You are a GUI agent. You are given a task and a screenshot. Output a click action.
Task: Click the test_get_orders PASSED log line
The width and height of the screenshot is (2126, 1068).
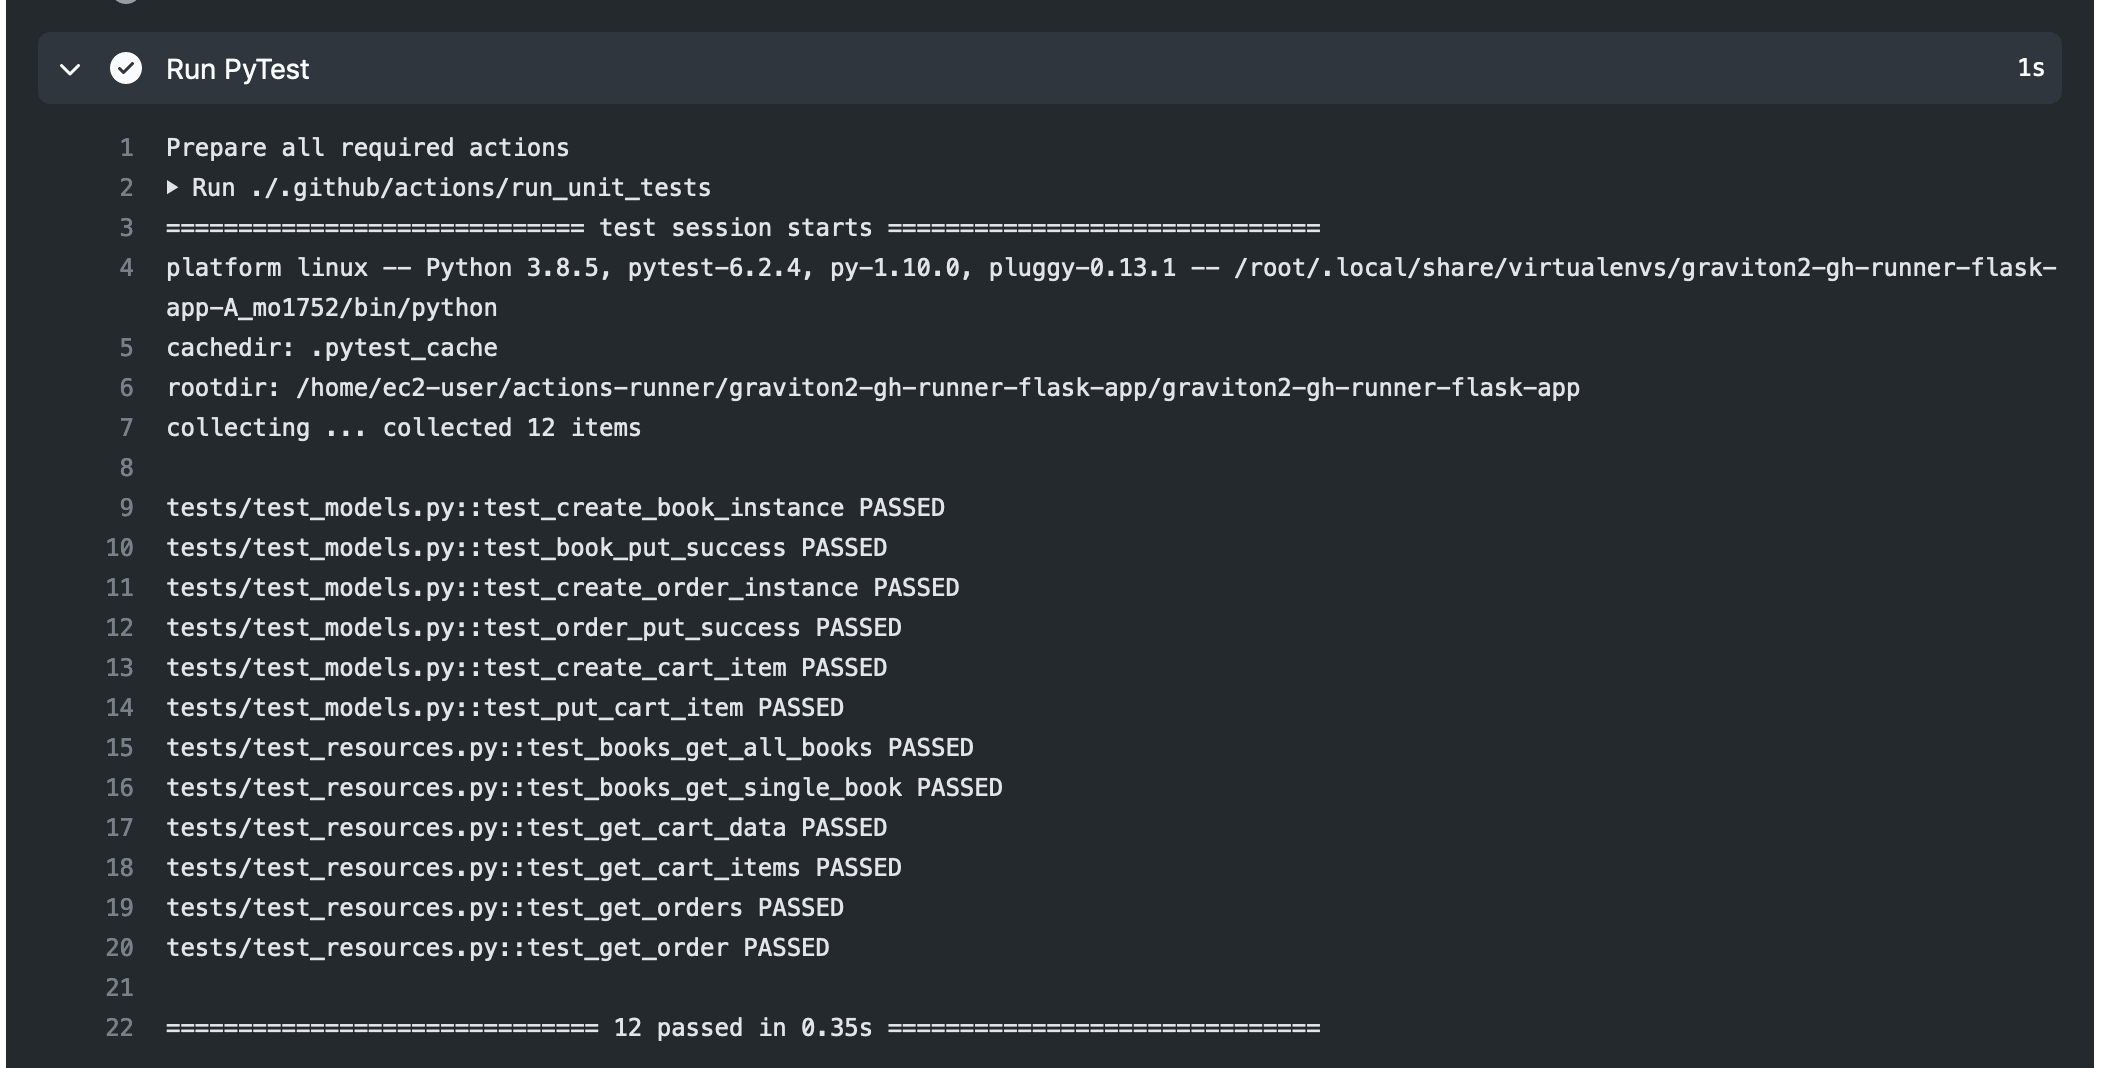[x=505, y=908]
